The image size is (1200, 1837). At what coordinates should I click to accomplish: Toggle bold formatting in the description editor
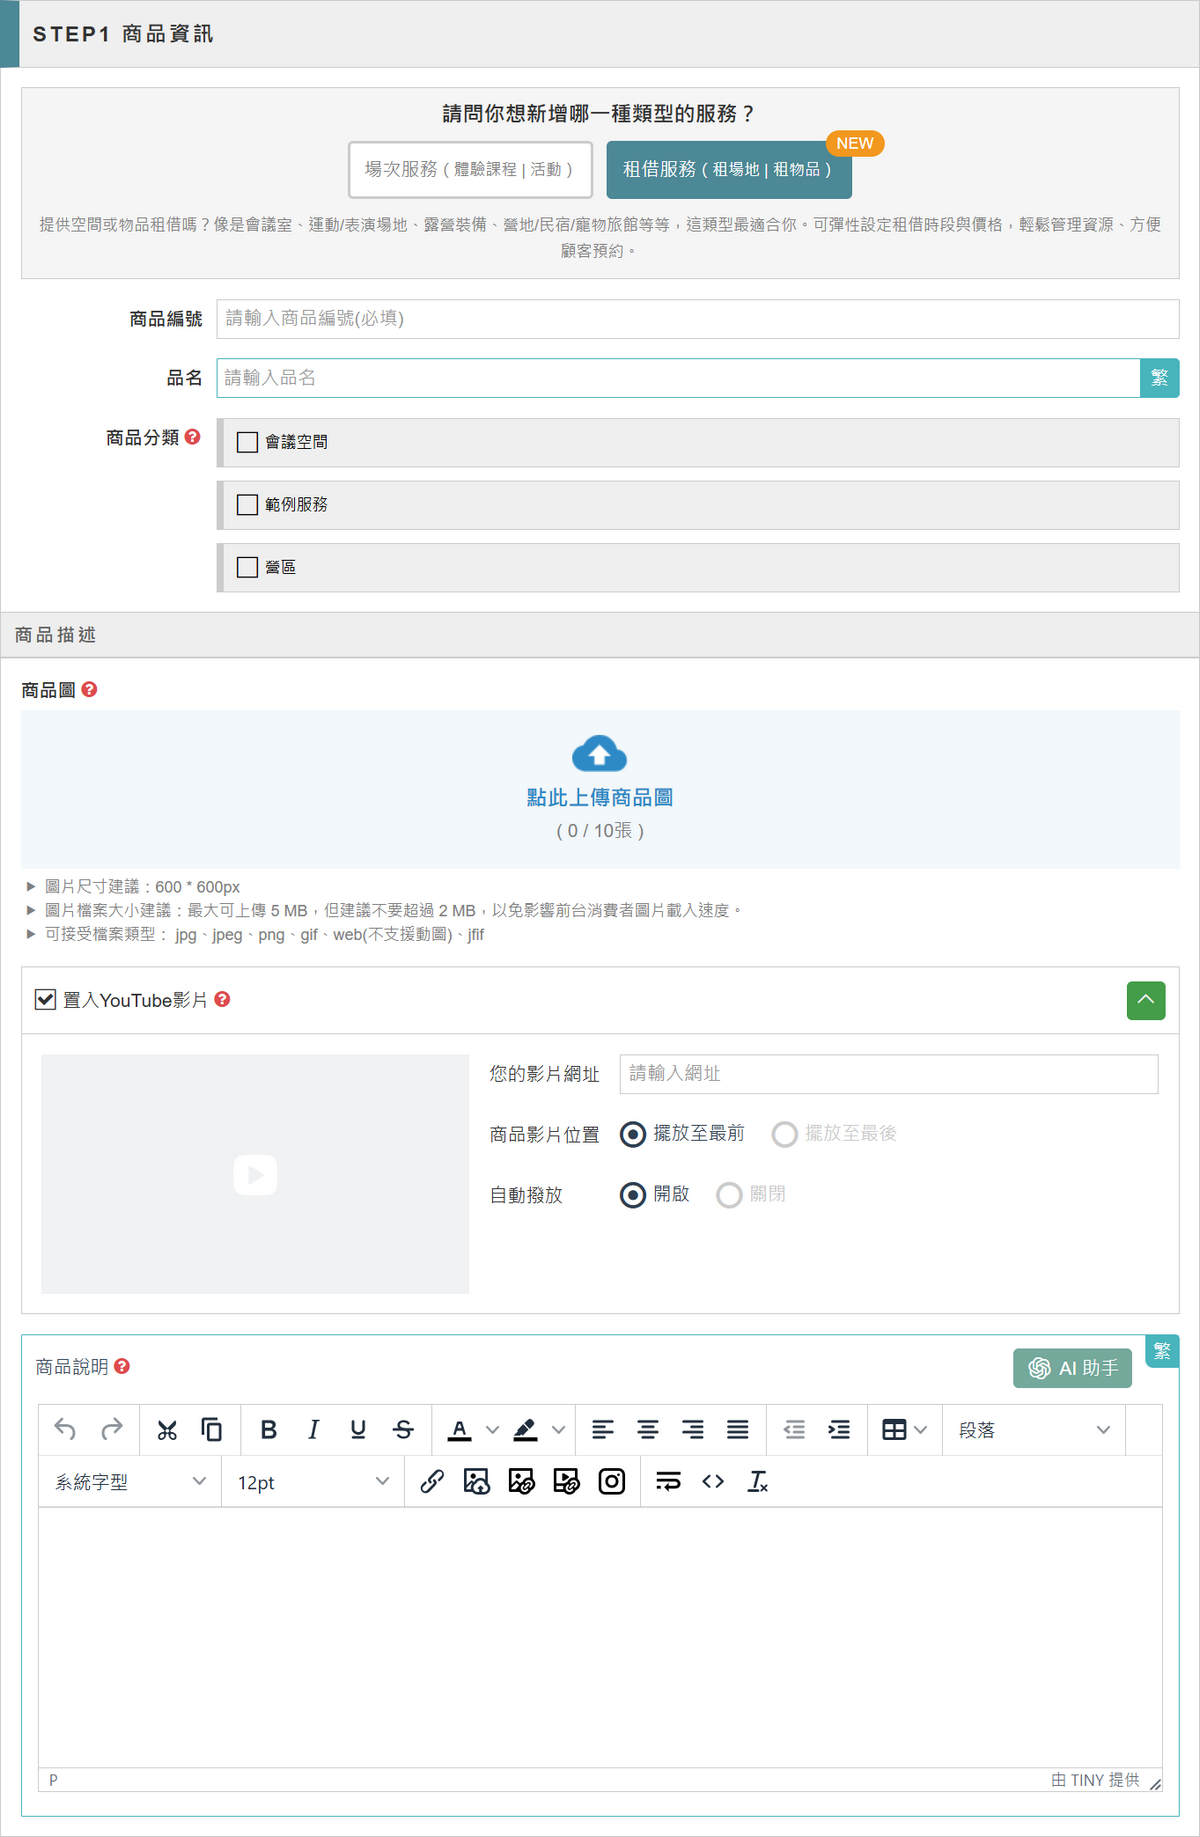click(x=268, y=1430)
